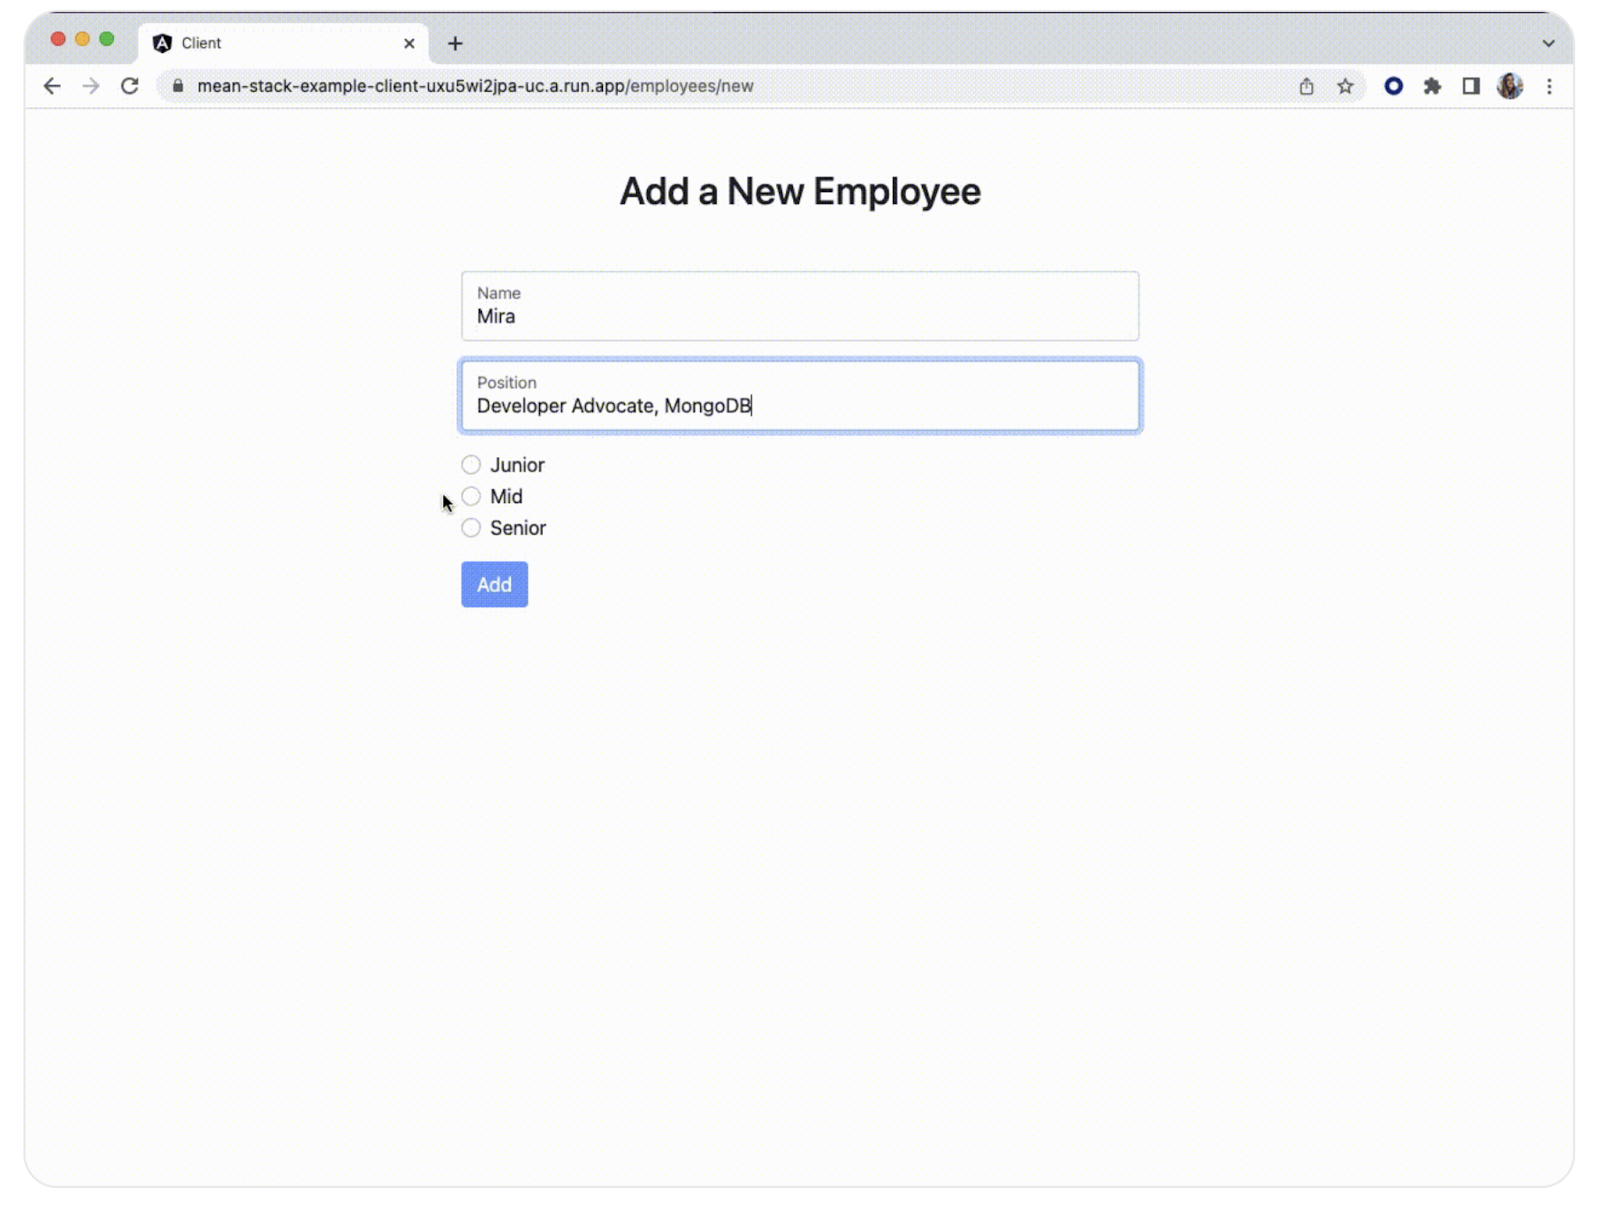Click the share page icon
Viewport: 1600px width, 1206px height.
tap(1306, 86)
